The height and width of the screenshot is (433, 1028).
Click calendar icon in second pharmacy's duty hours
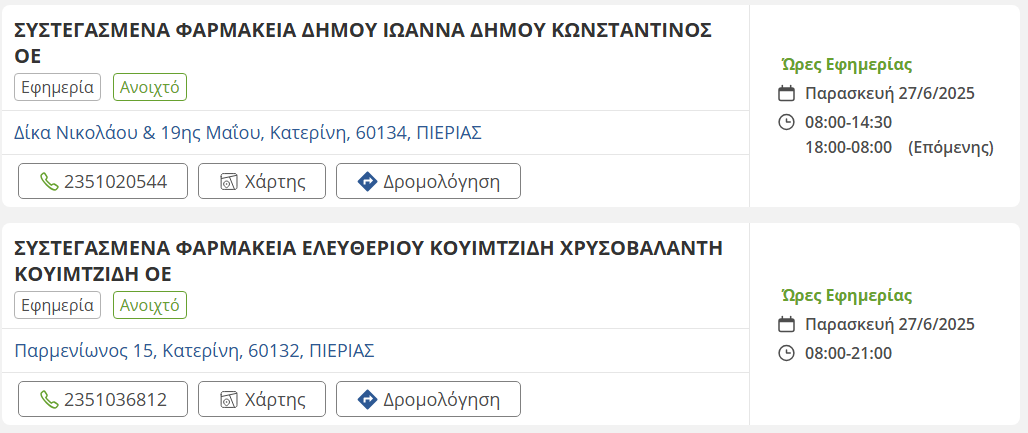pyautogui.click(x=787, y=324)
